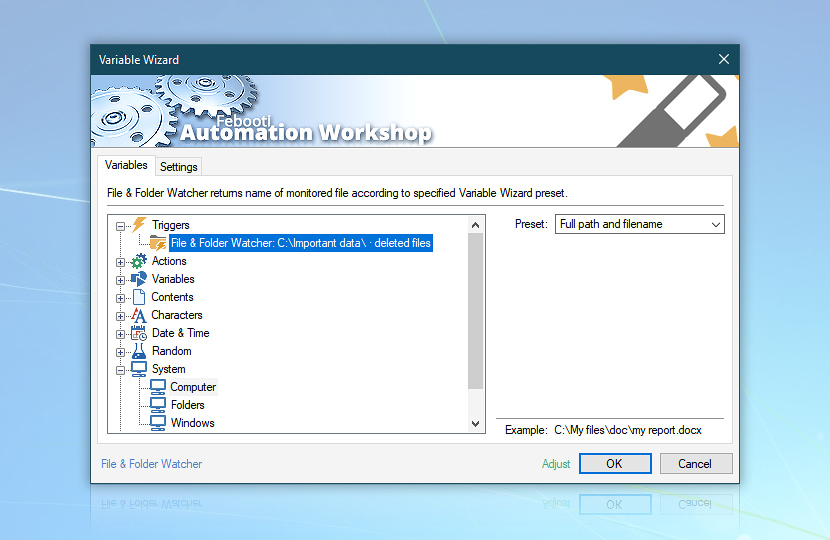Click the Windows node monitor icon
Screen dimensions: 830x540
click(158, 423)
